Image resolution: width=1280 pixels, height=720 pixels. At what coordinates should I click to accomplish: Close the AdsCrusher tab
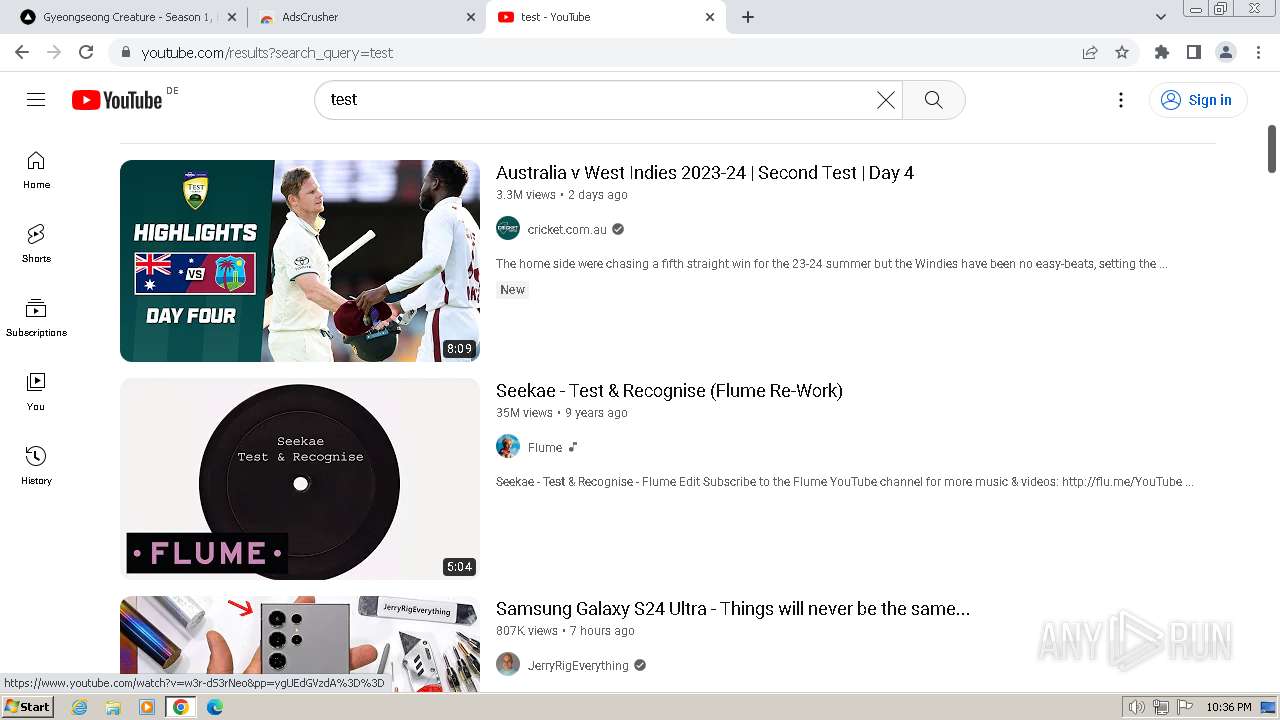(470, 17)
